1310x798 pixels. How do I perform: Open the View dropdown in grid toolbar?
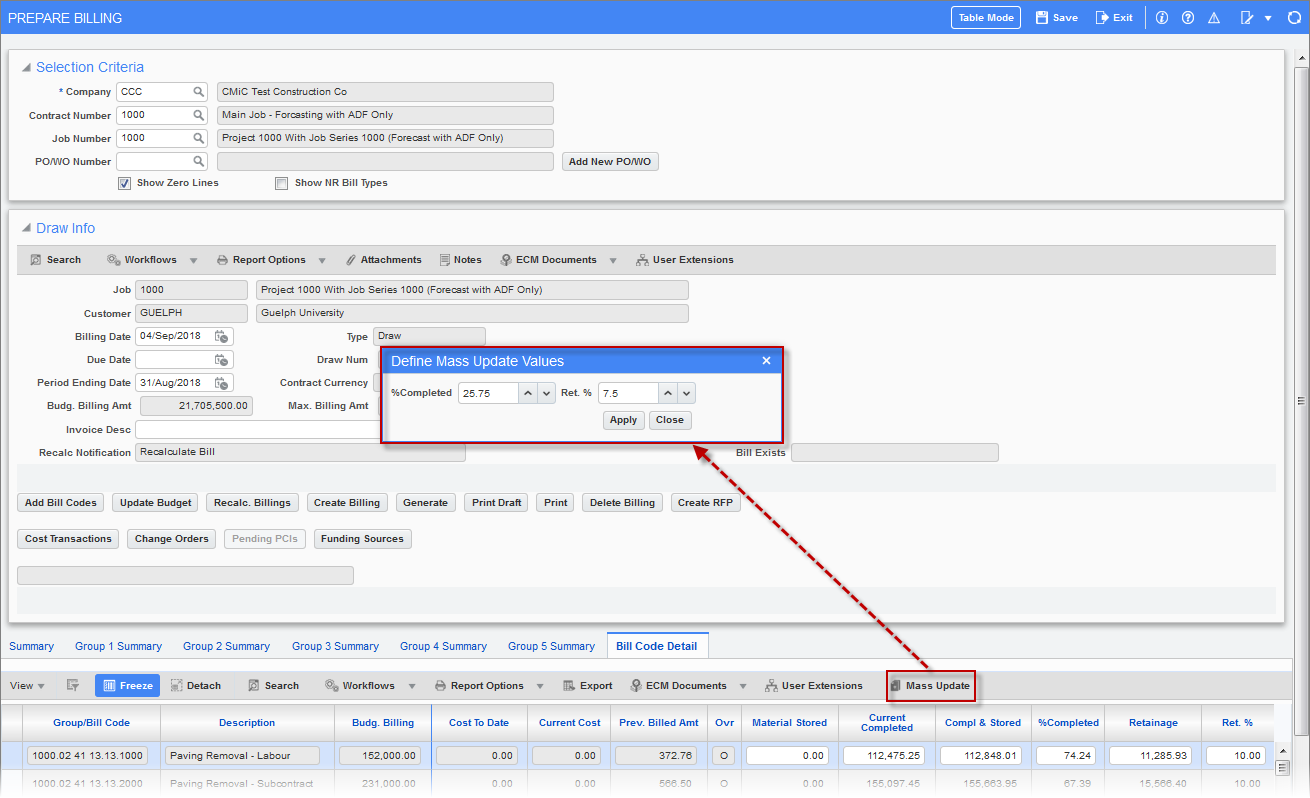[27, 686]
